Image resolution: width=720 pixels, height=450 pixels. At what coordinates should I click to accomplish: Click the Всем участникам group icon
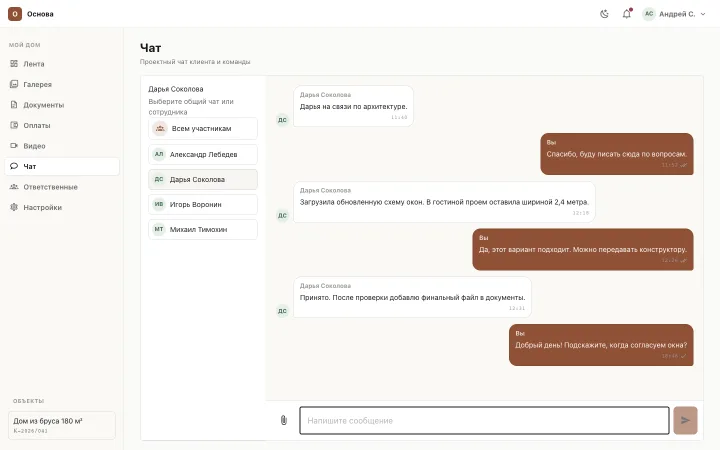(160, 129)
